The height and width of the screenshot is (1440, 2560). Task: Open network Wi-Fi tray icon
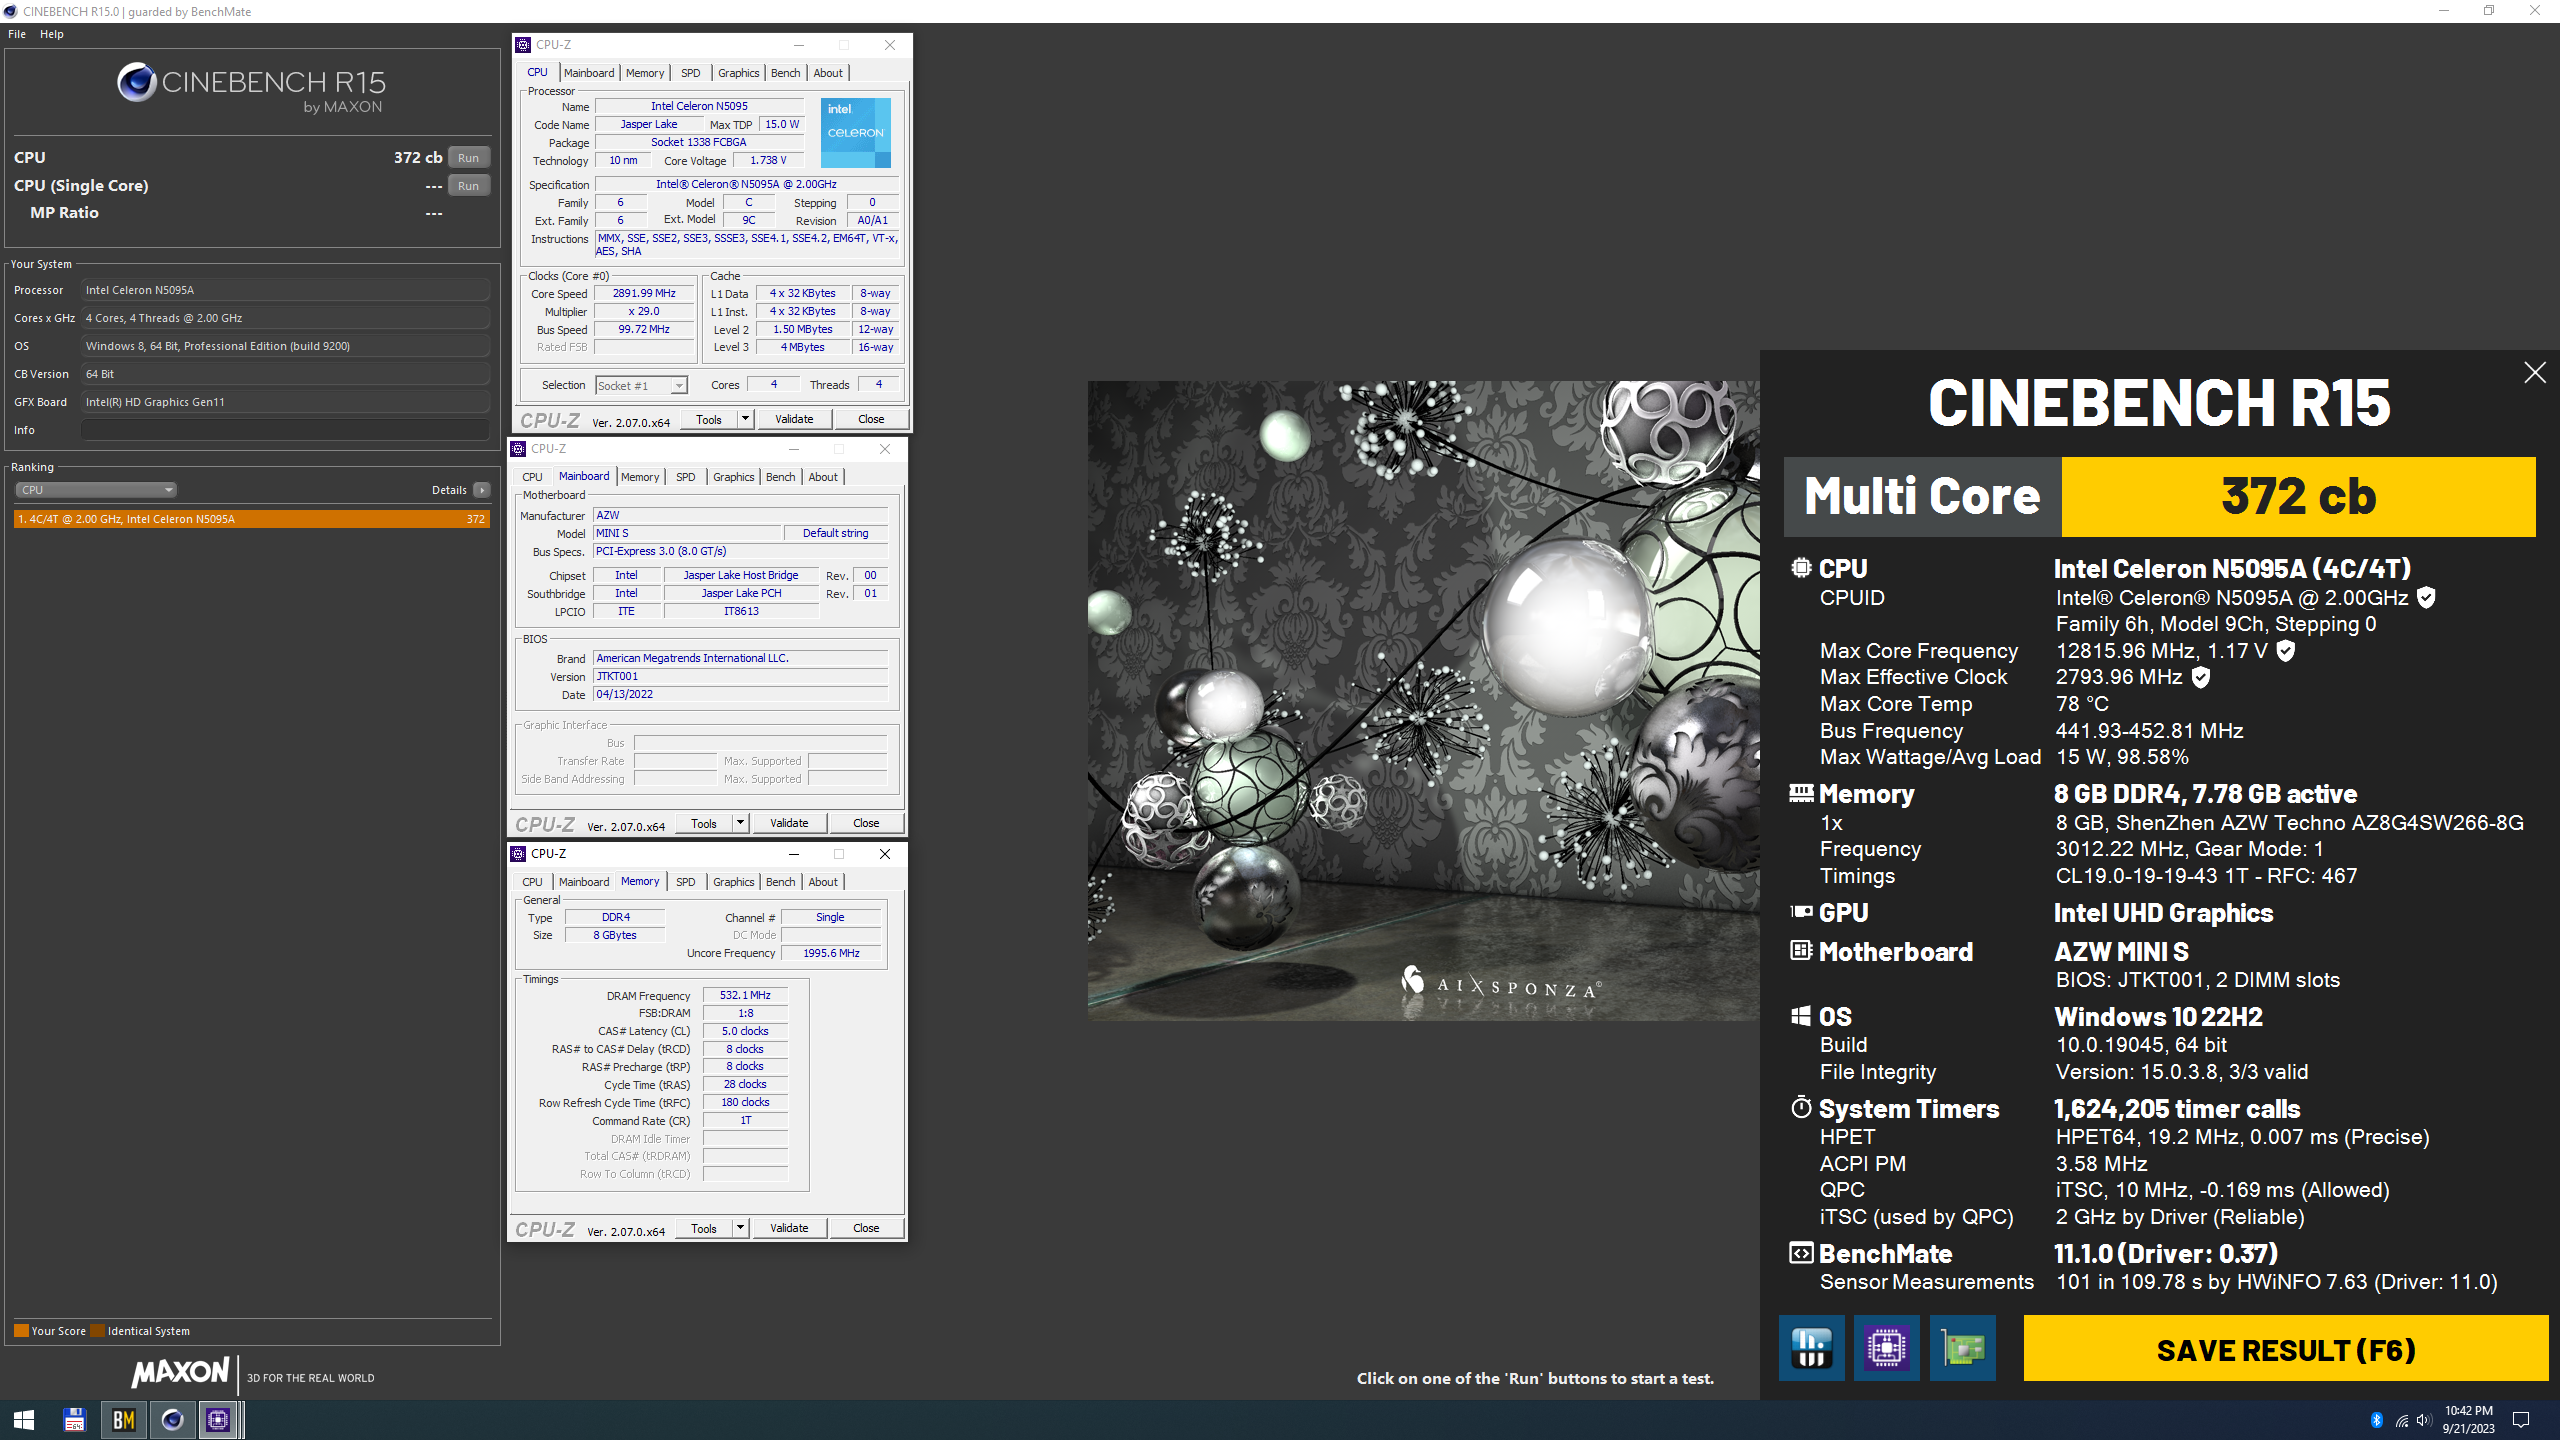2402,1420
